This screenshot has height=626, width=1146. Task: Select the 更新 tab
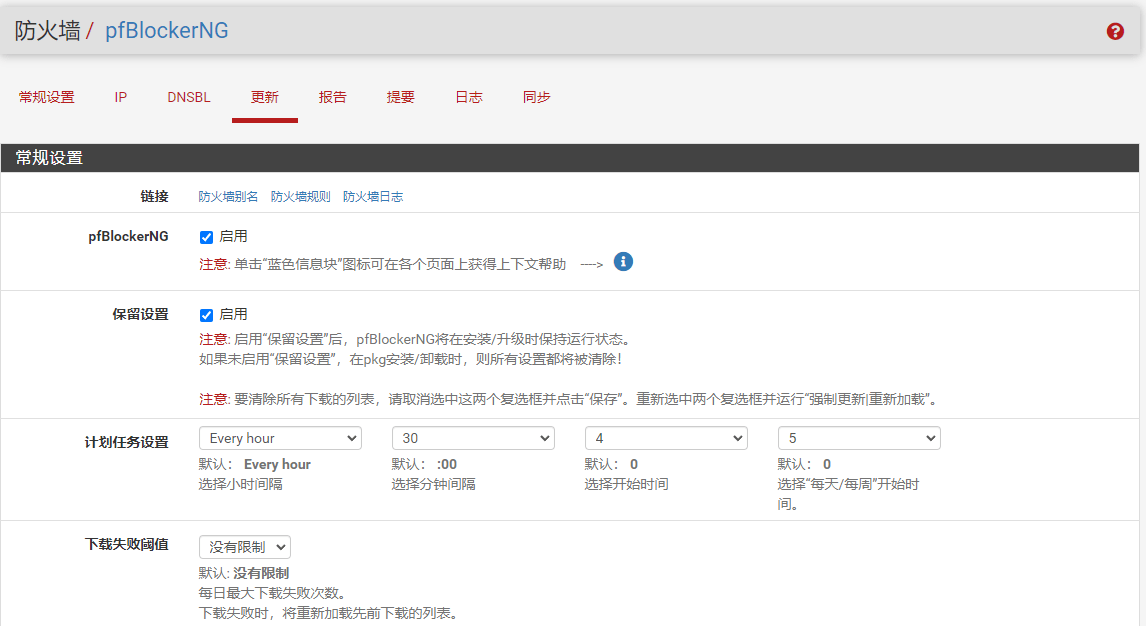click(x=265, y=97)
